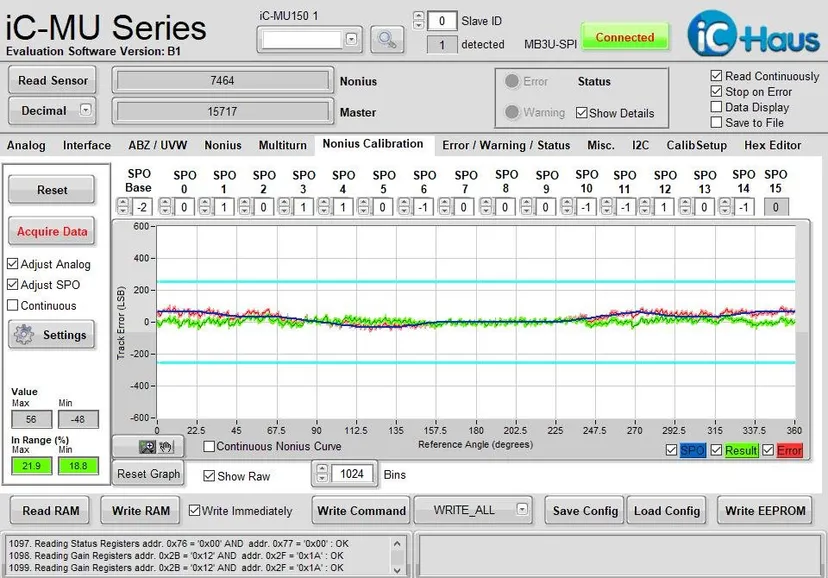Toggle Write Immediately checkbox
The height and width of the screenshot is (578, 828).
pos(194,510)
